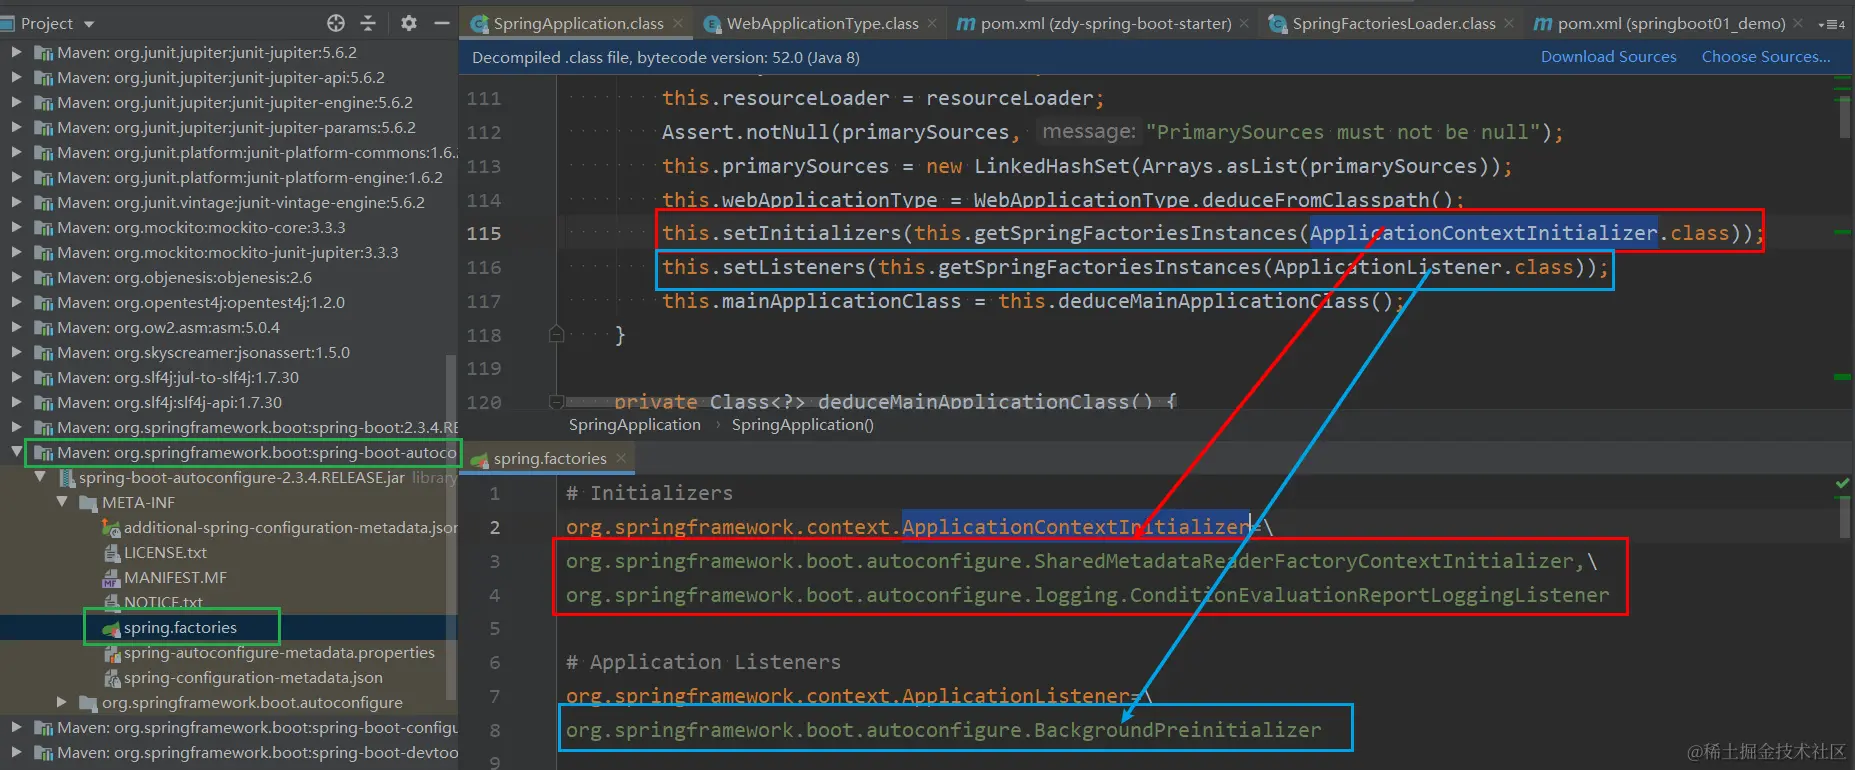Click the META-INF folder icon

point(88,503)
